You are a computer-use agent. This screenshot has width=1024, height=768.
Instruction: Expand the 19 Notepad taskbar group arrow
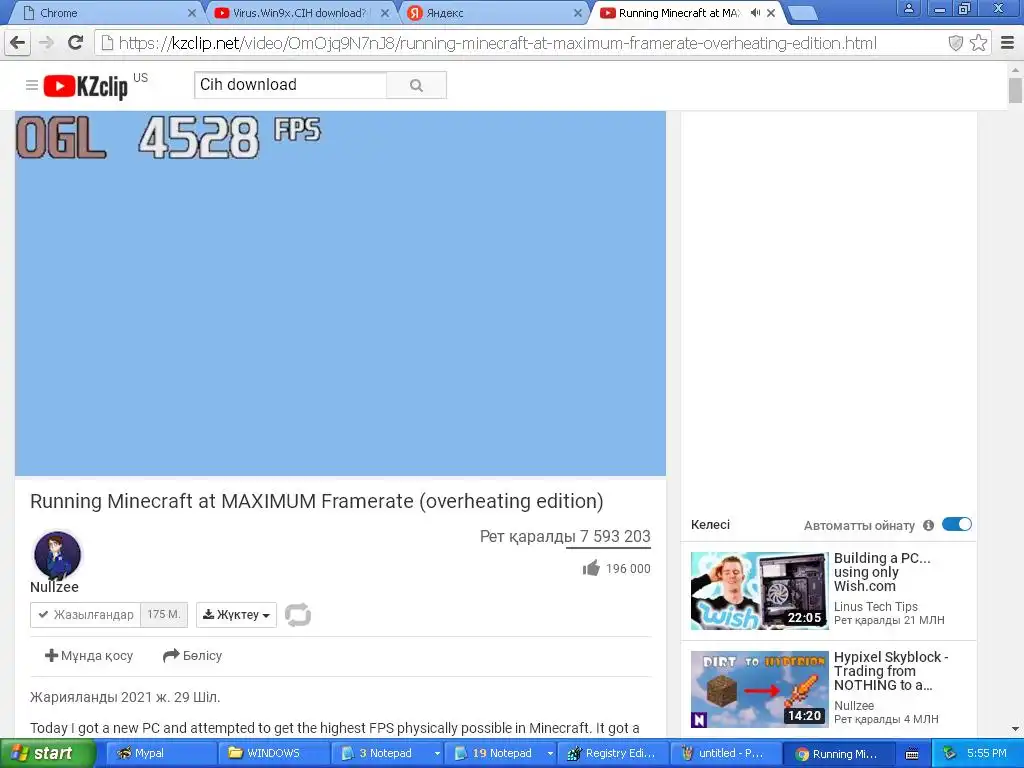(x=550, y=754)
